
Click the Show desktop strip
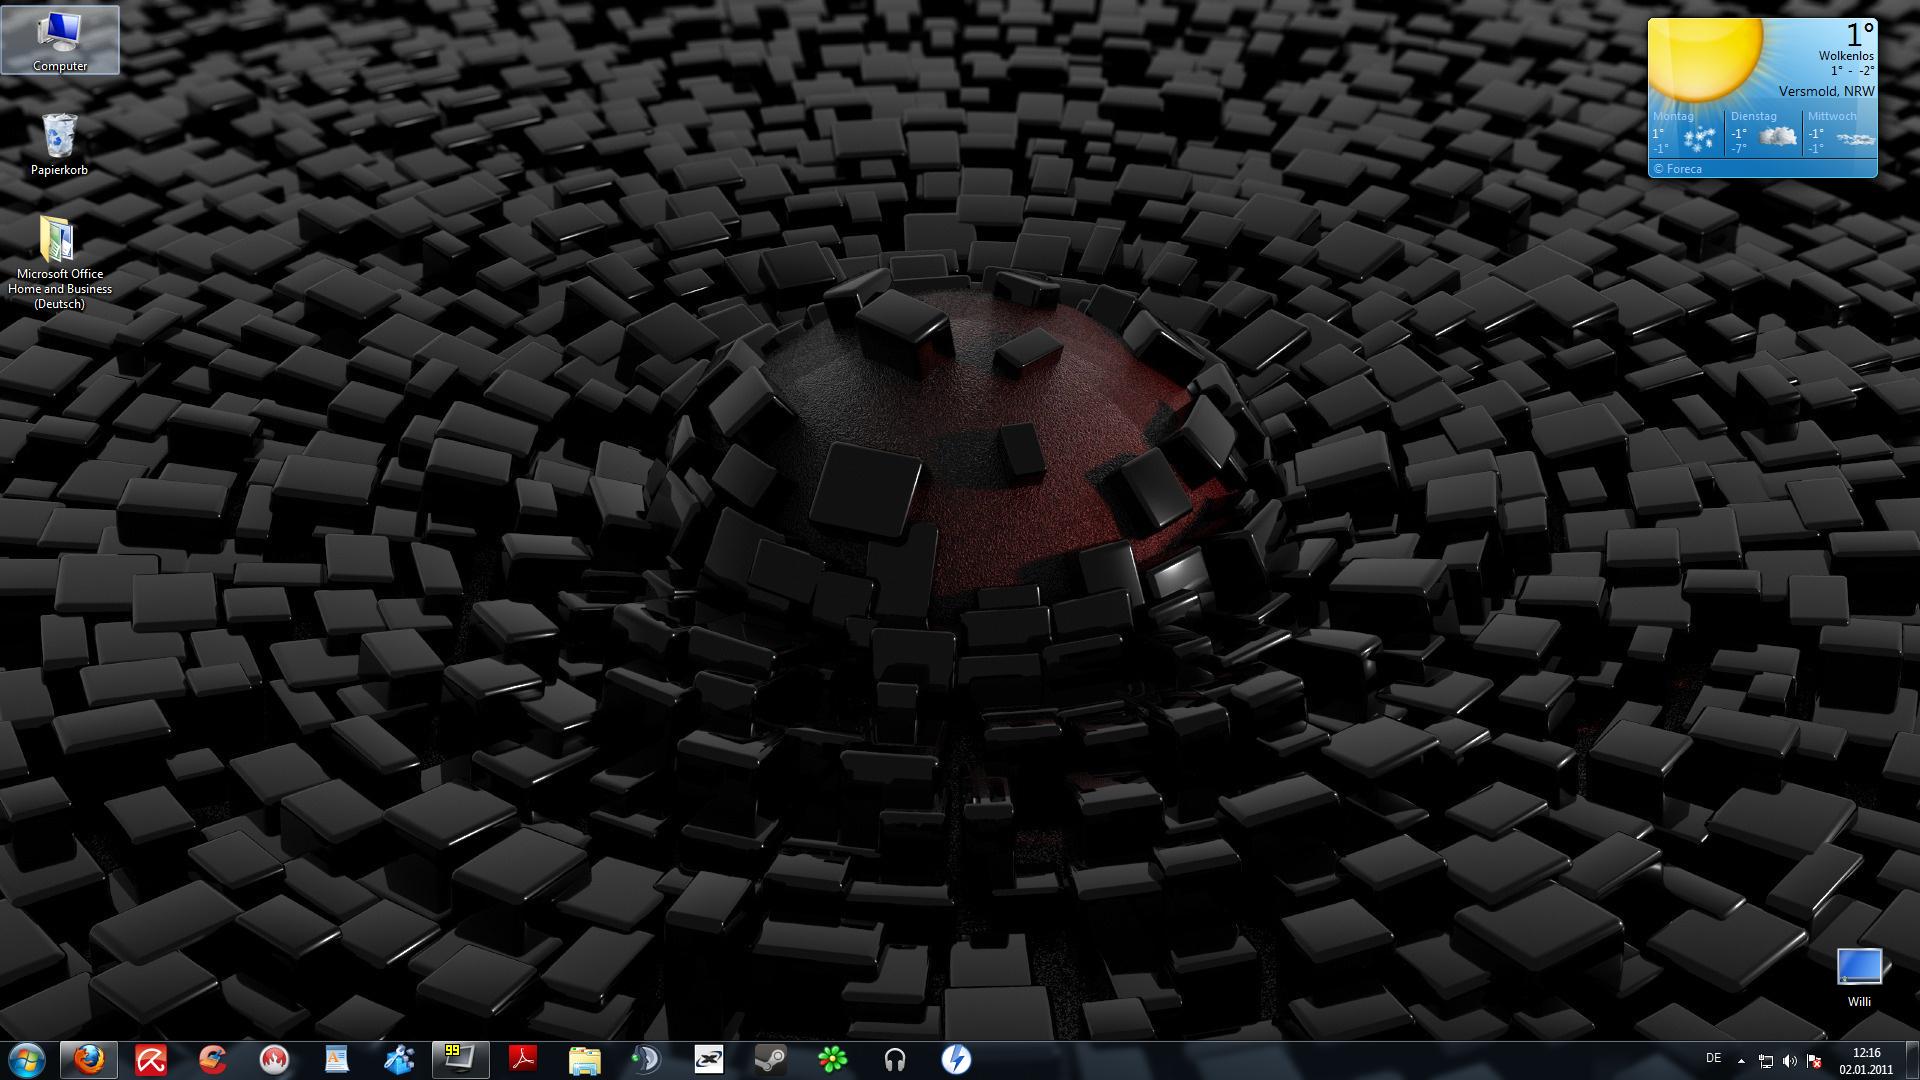point(1913,1060)
